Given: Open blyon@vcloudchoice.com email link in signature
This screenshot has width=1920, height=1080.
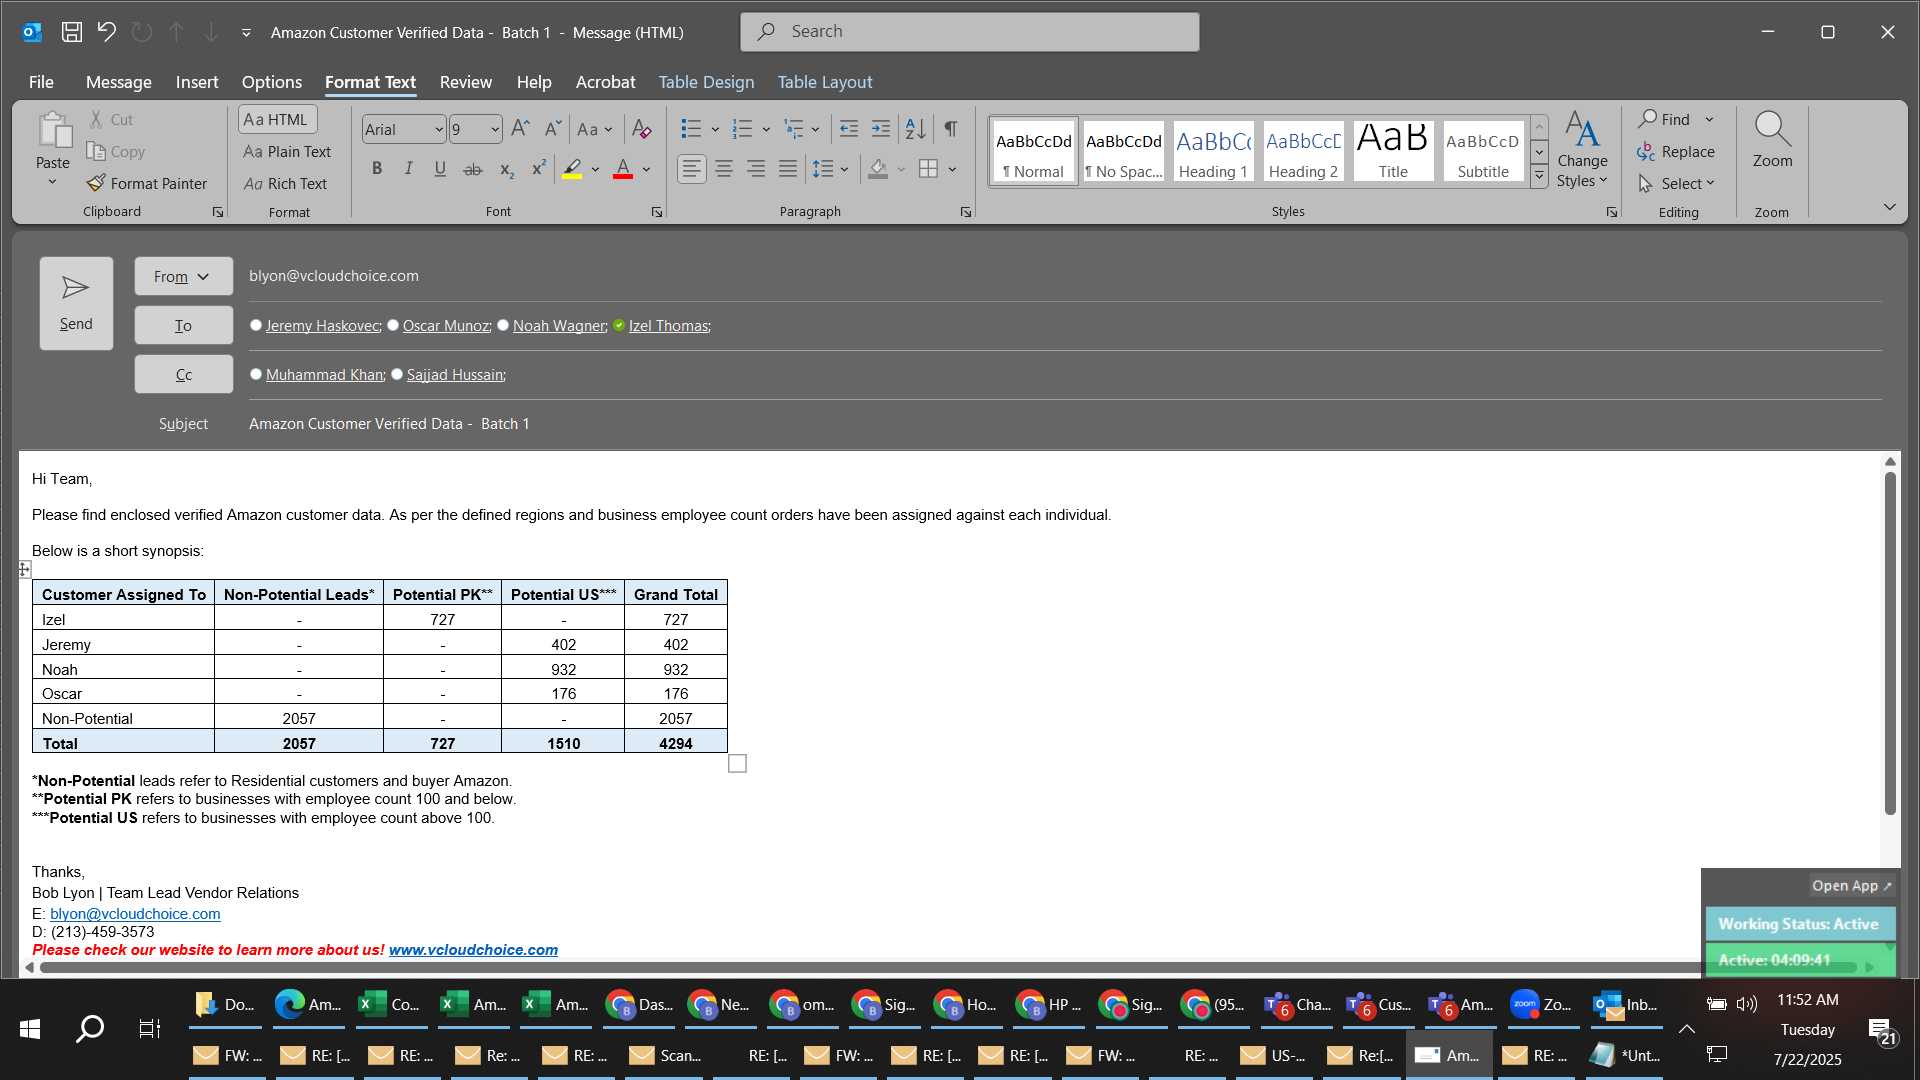Looking at the screenshot, I should click(135, 913).
